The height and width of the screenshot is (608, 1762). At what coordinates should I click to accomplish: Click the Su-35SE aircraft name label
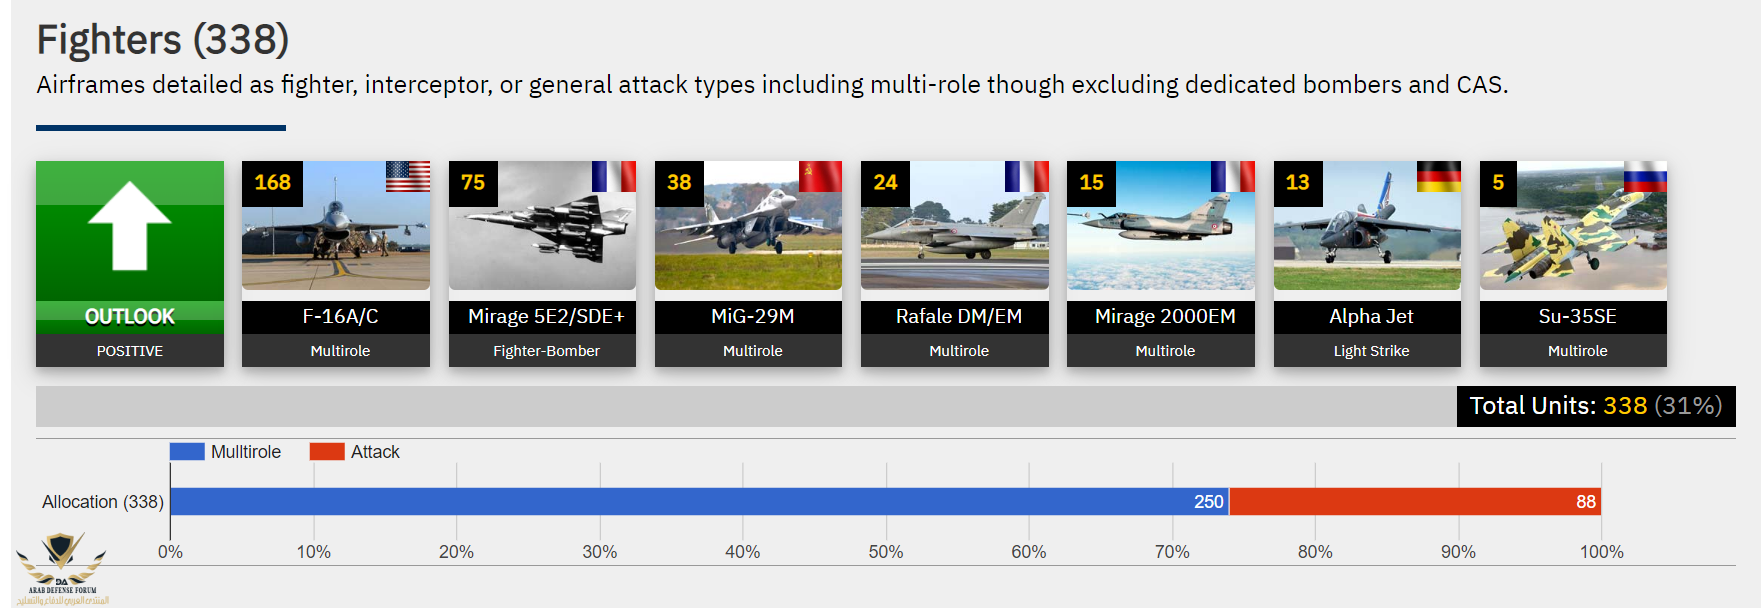pyautogui.click(x=1577, y=317)
